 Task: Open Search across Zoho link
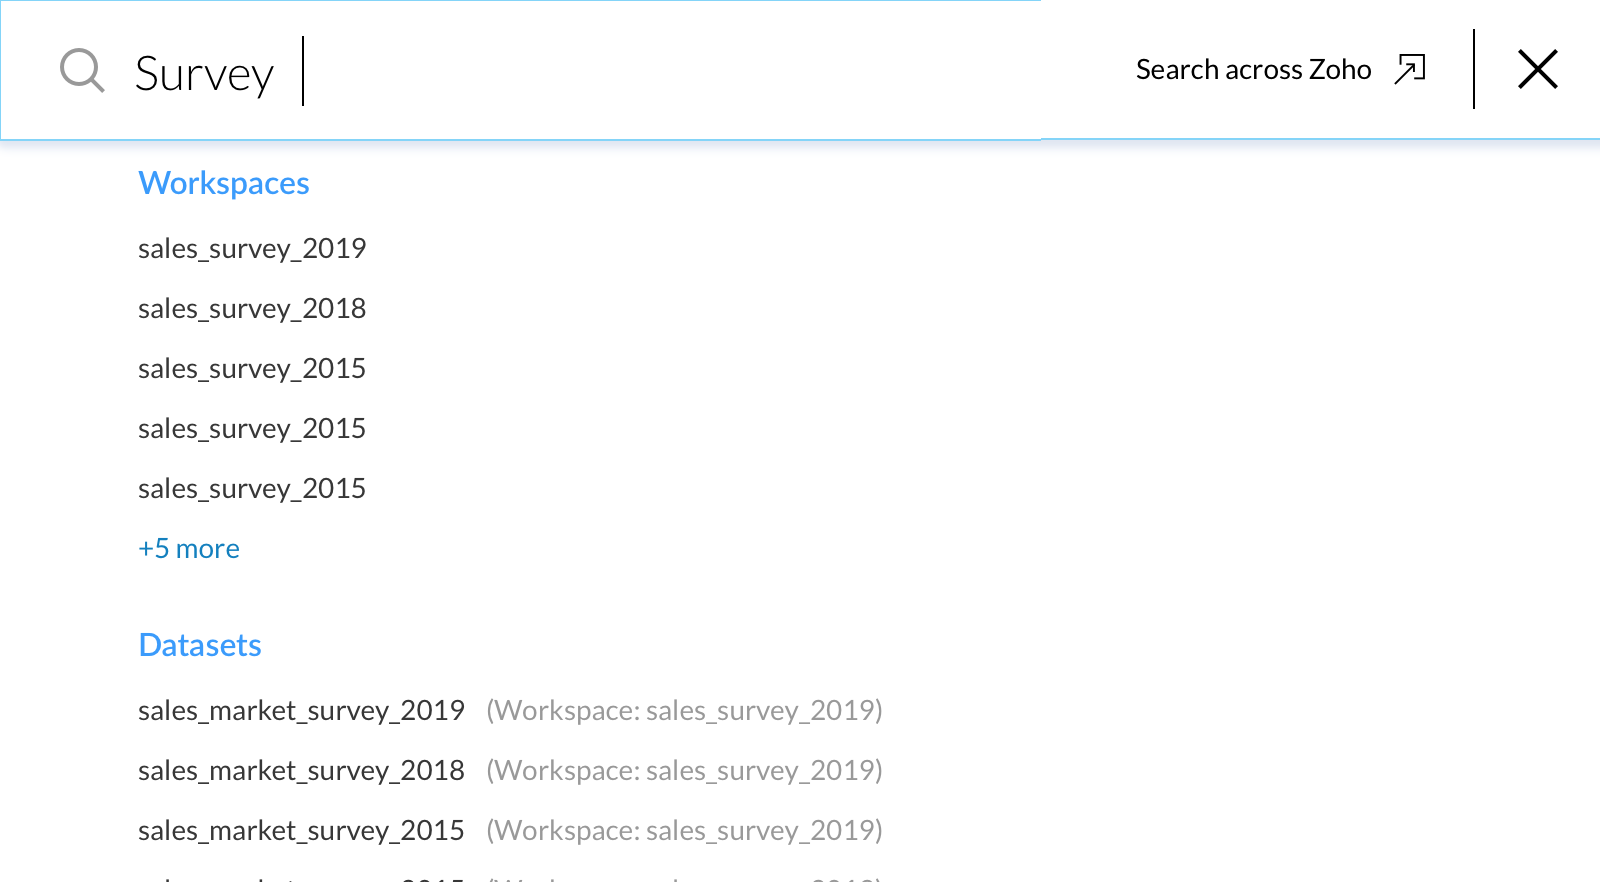click(x=1253, y=69)
